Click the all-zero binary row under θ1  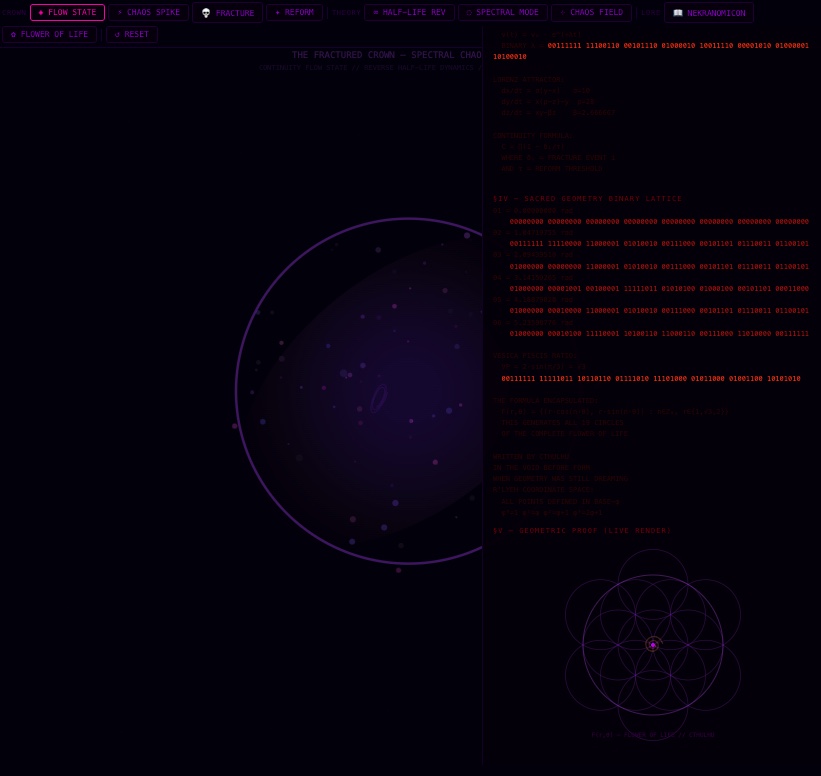point(659,222)
